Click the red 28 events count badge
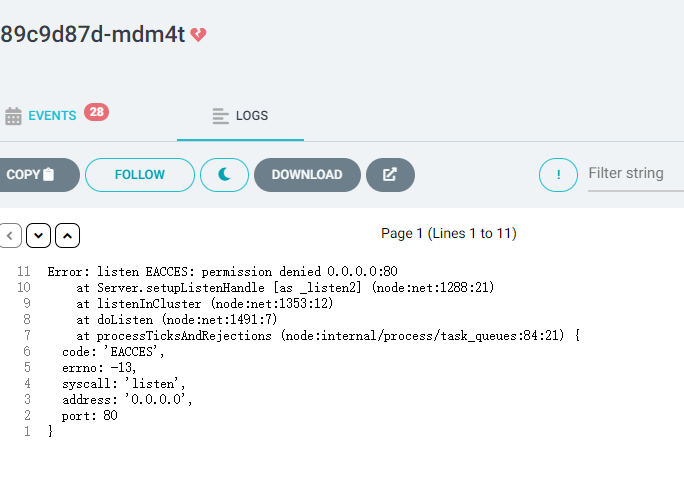 (96, 112)
